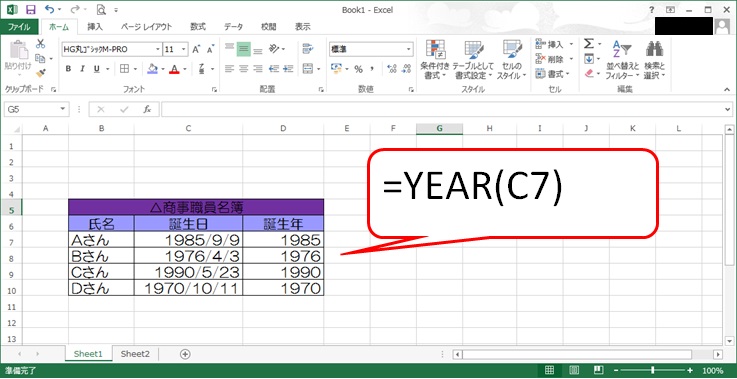
Task: Click the Merge and Center icon
Action: coord(308,69)
